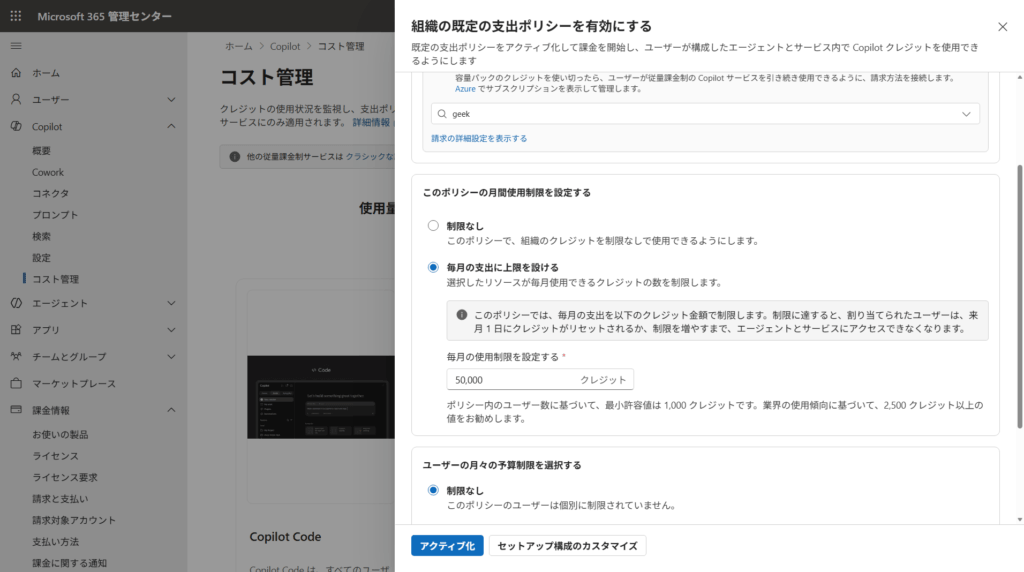This screenshot has height=572, width=1024.
Task: Collapse the Copilot menu chevron
Action: (x=171, y=126)
